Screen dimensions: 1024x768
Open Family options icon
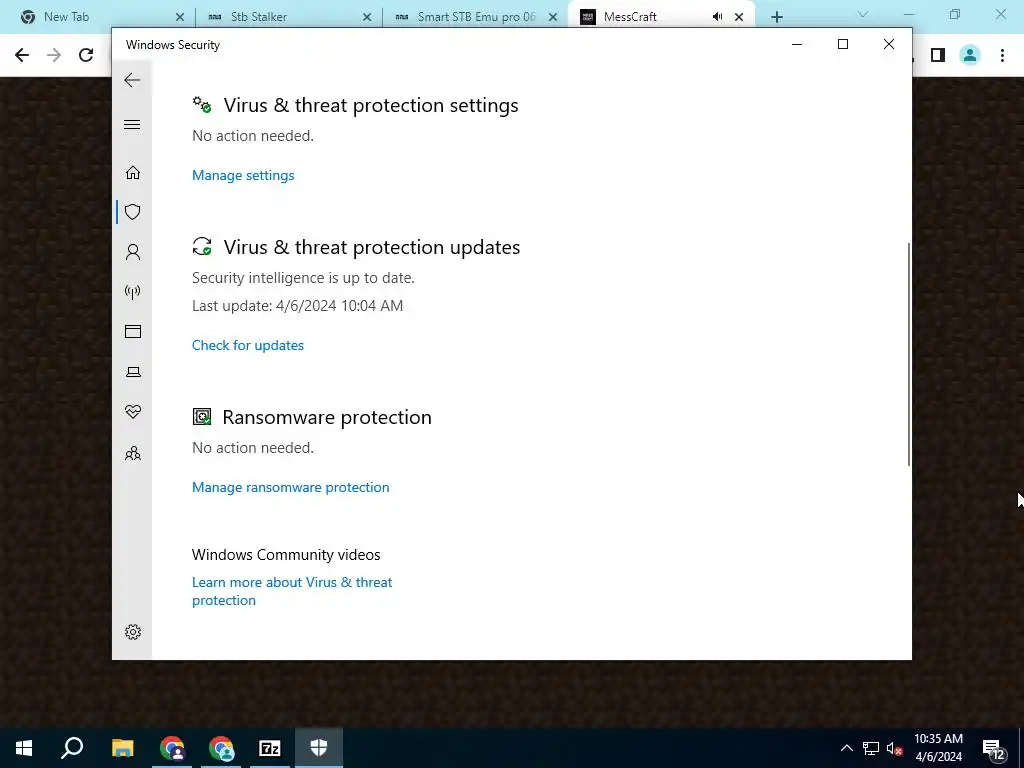click(x=133, y=453)
